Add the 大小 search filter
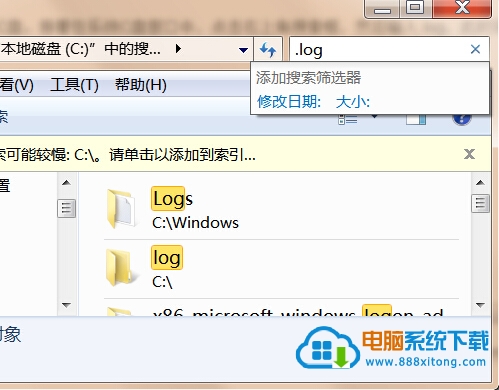 [353, 101]
